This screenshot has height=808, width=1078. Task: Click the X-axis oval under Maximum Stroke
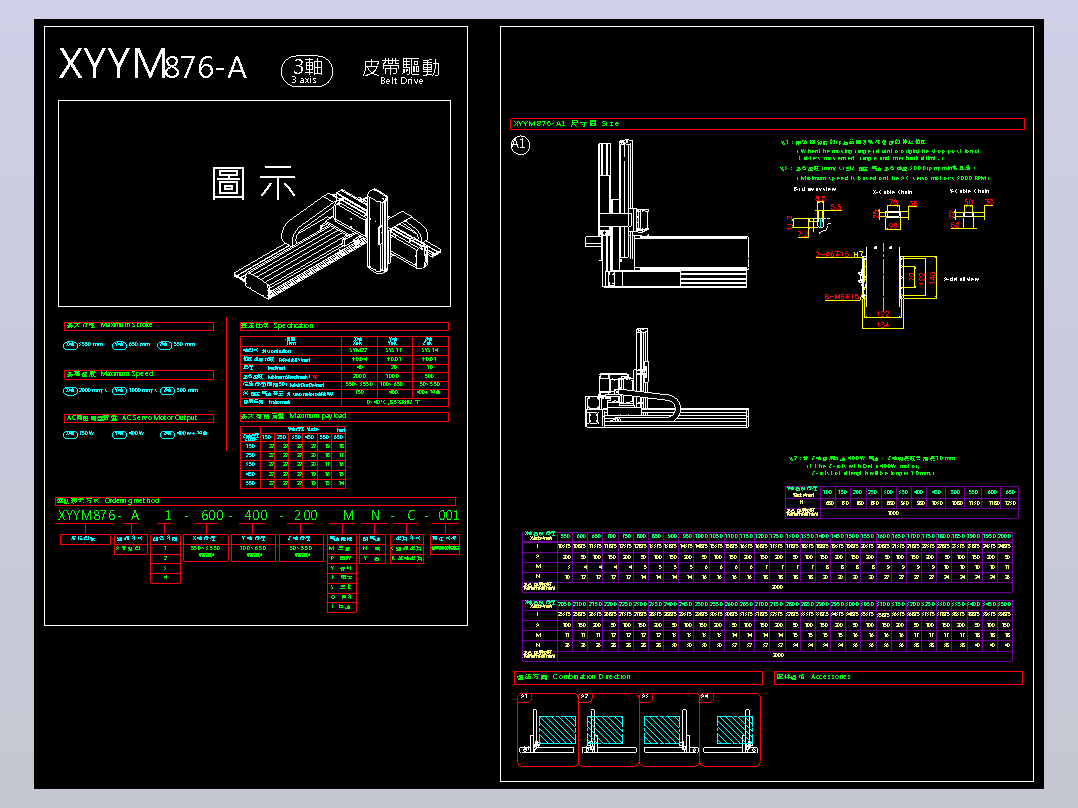point(70,345)
